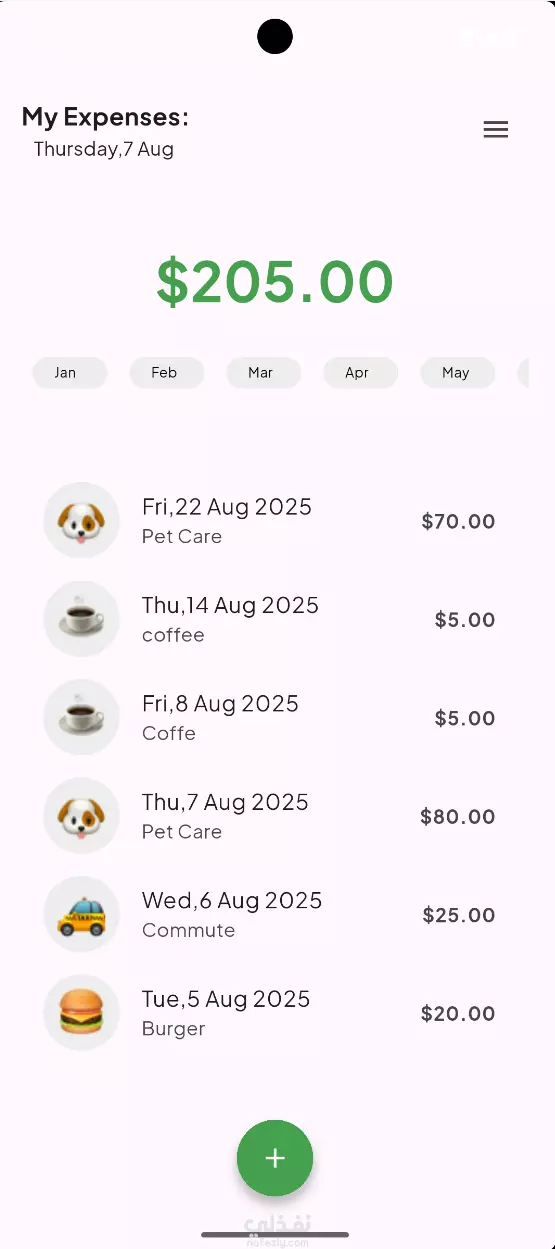Open the hamburger menu icon
The width and height of the screenshot is (555, 1249).
click(496, 130)
